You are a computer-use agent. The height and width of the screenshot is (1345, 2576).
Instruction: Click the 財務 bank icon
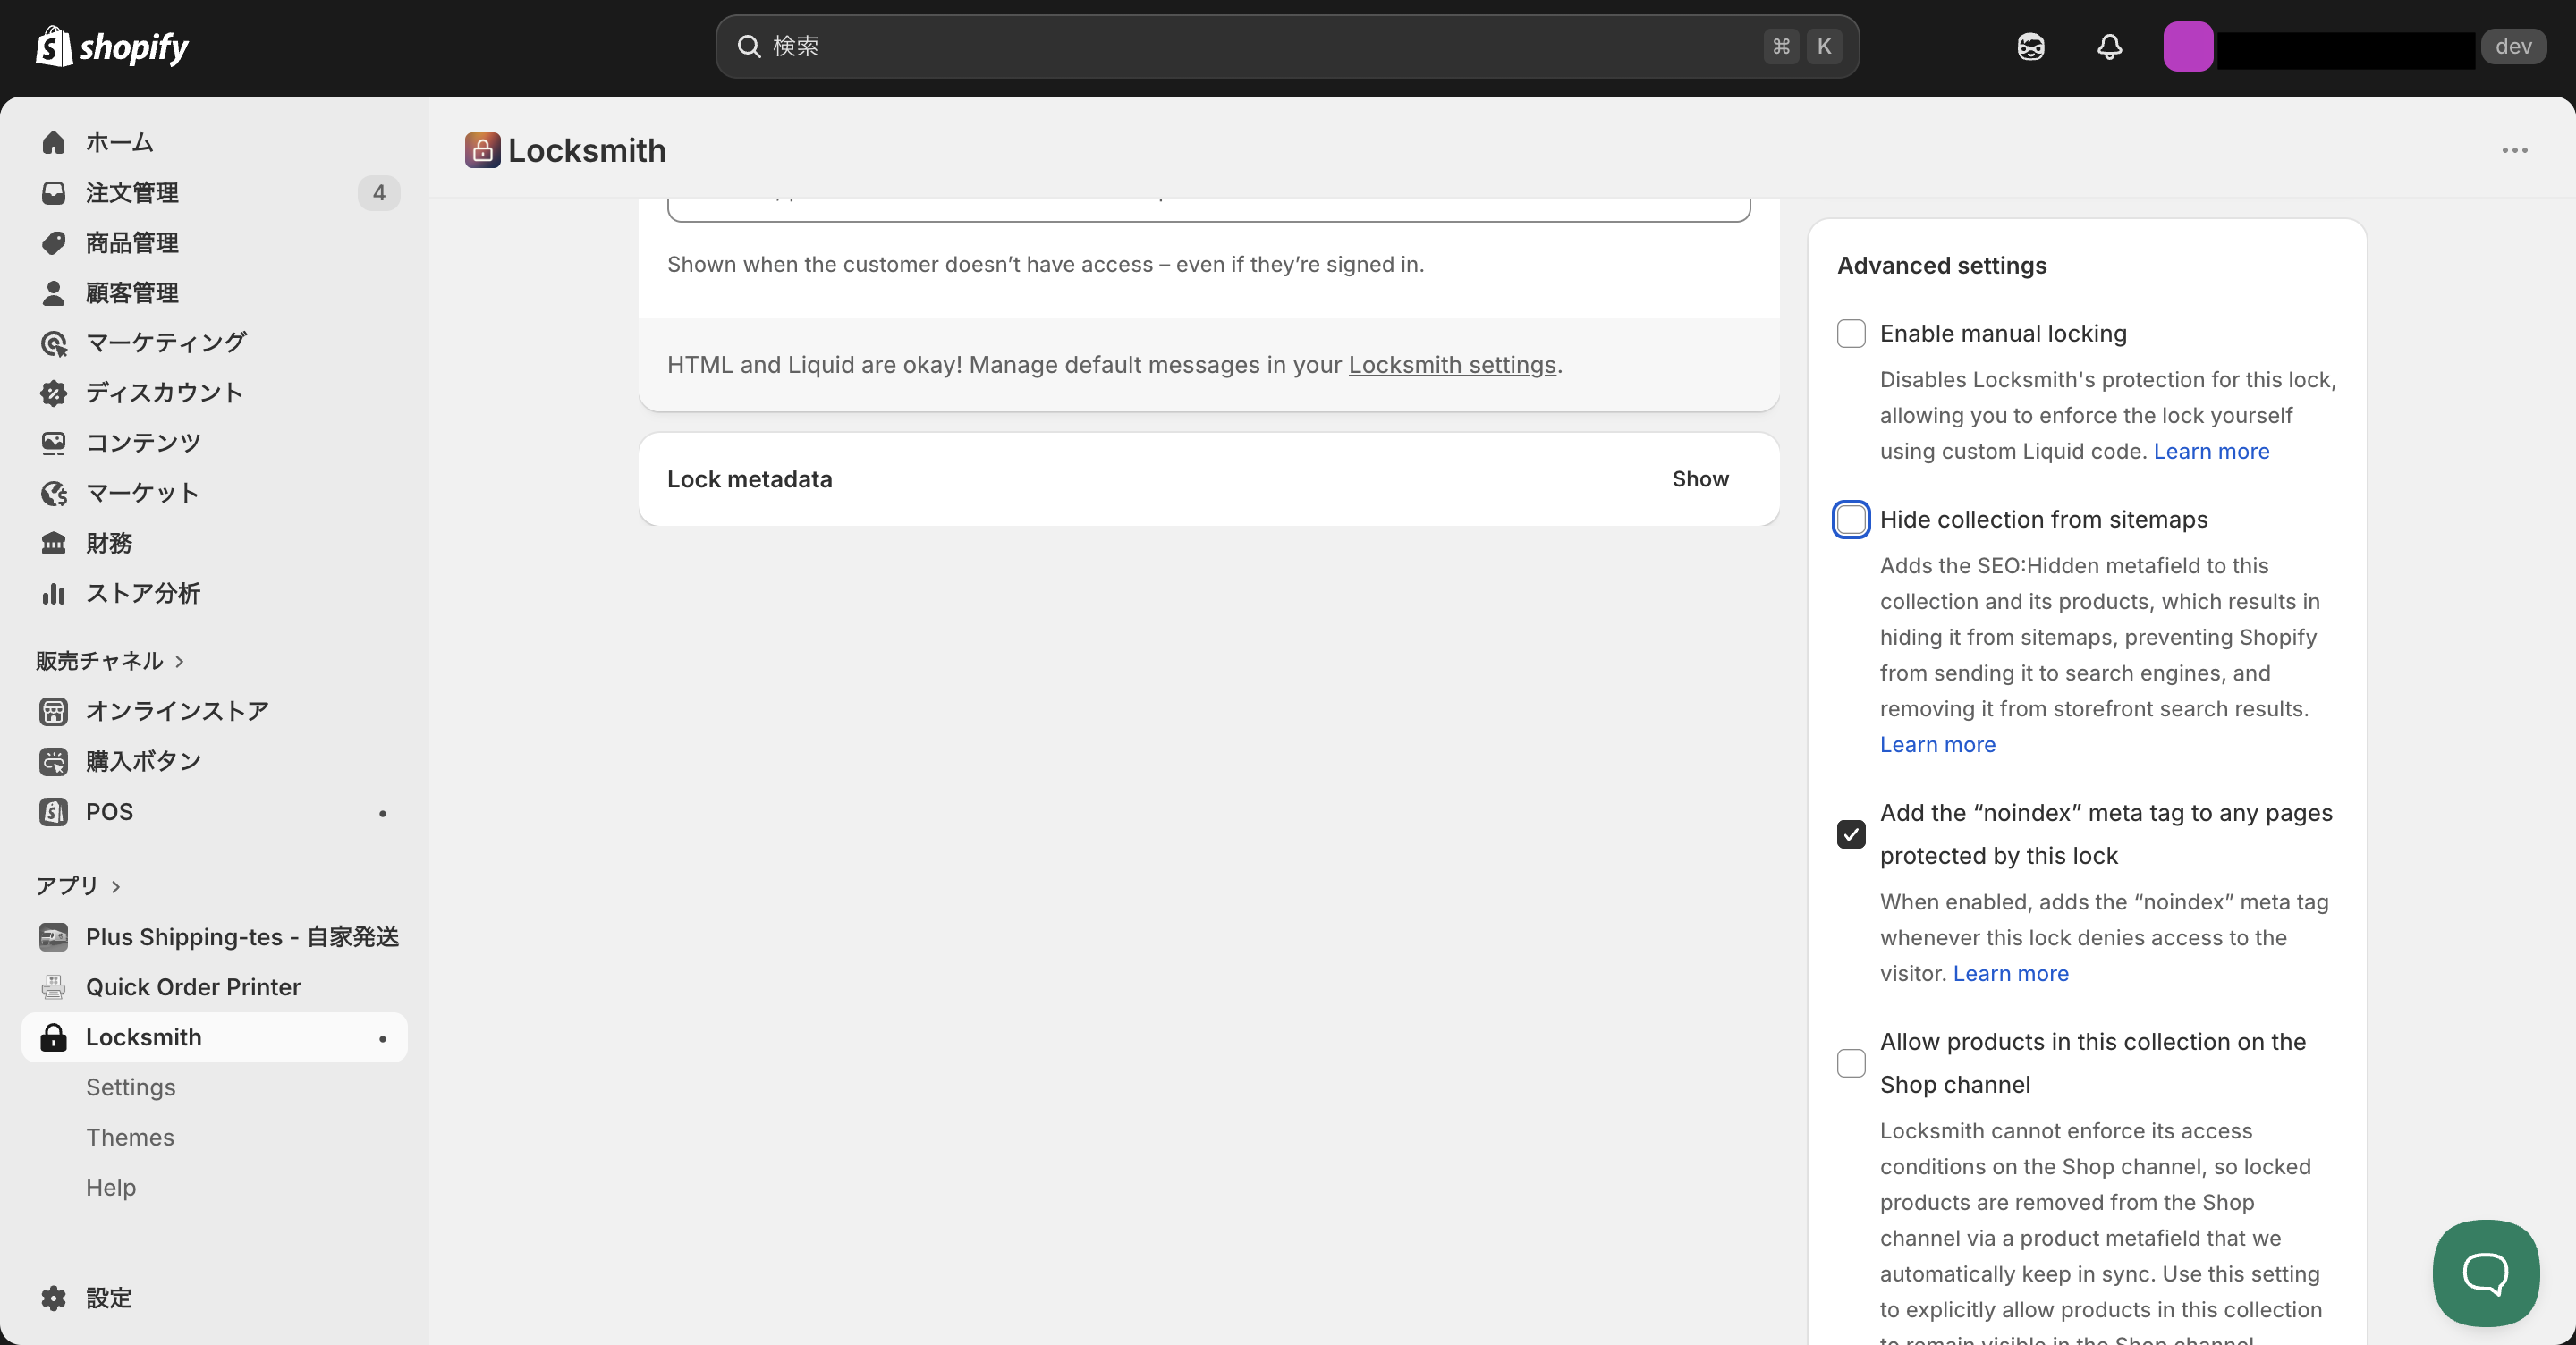(53, 543)
